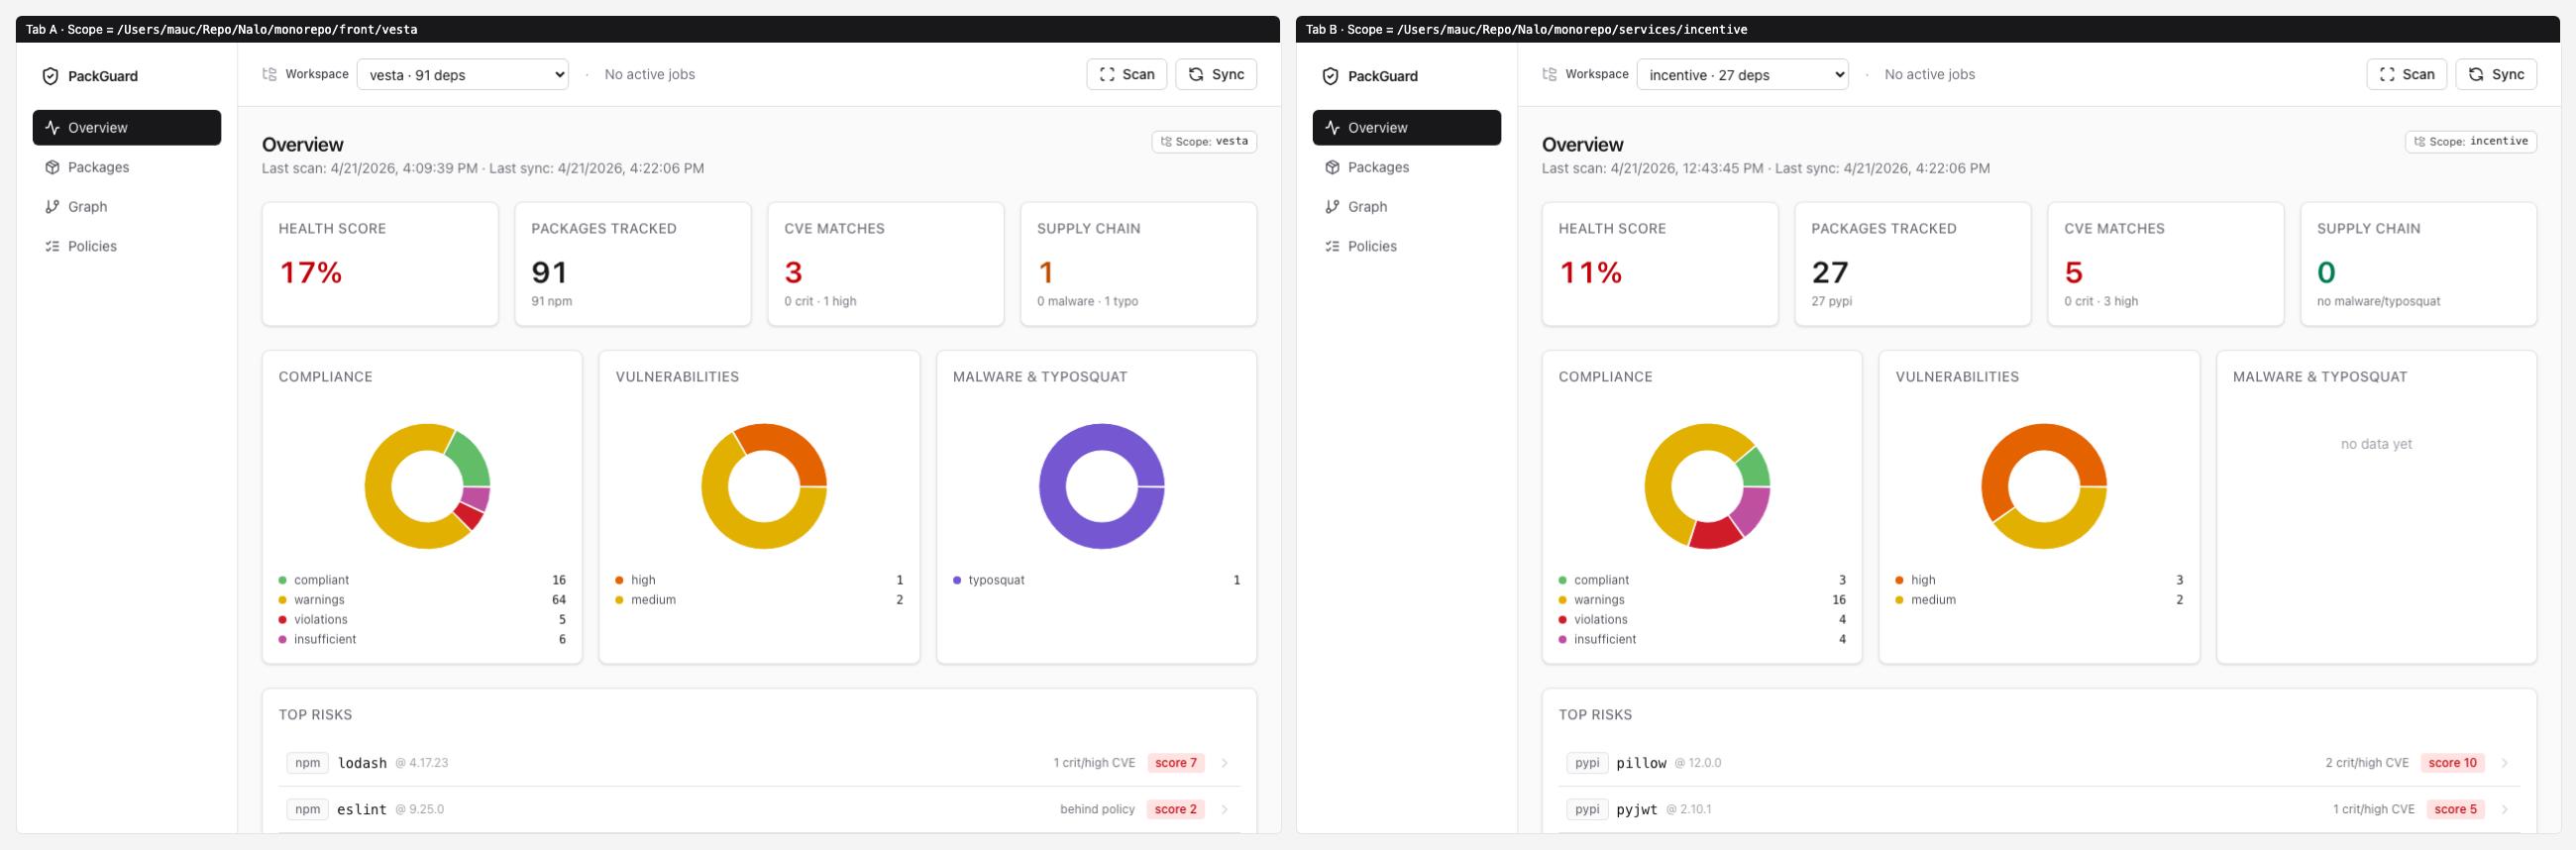Click the Packages cube icon in Tab B sidebar
Viewport: 2576px width, 850px height.
pos(1332,167)
